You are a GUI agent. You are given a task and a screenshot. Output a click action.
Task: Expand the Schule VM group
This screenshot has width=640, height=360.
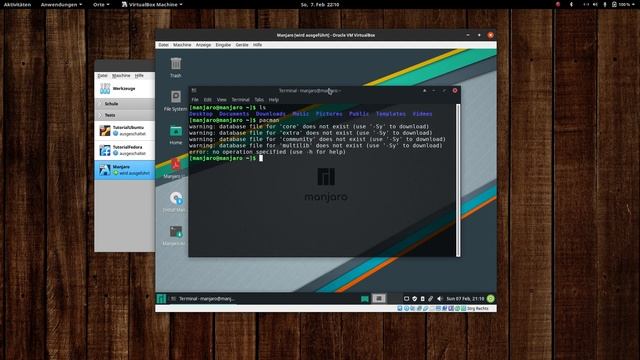point(100,104)
